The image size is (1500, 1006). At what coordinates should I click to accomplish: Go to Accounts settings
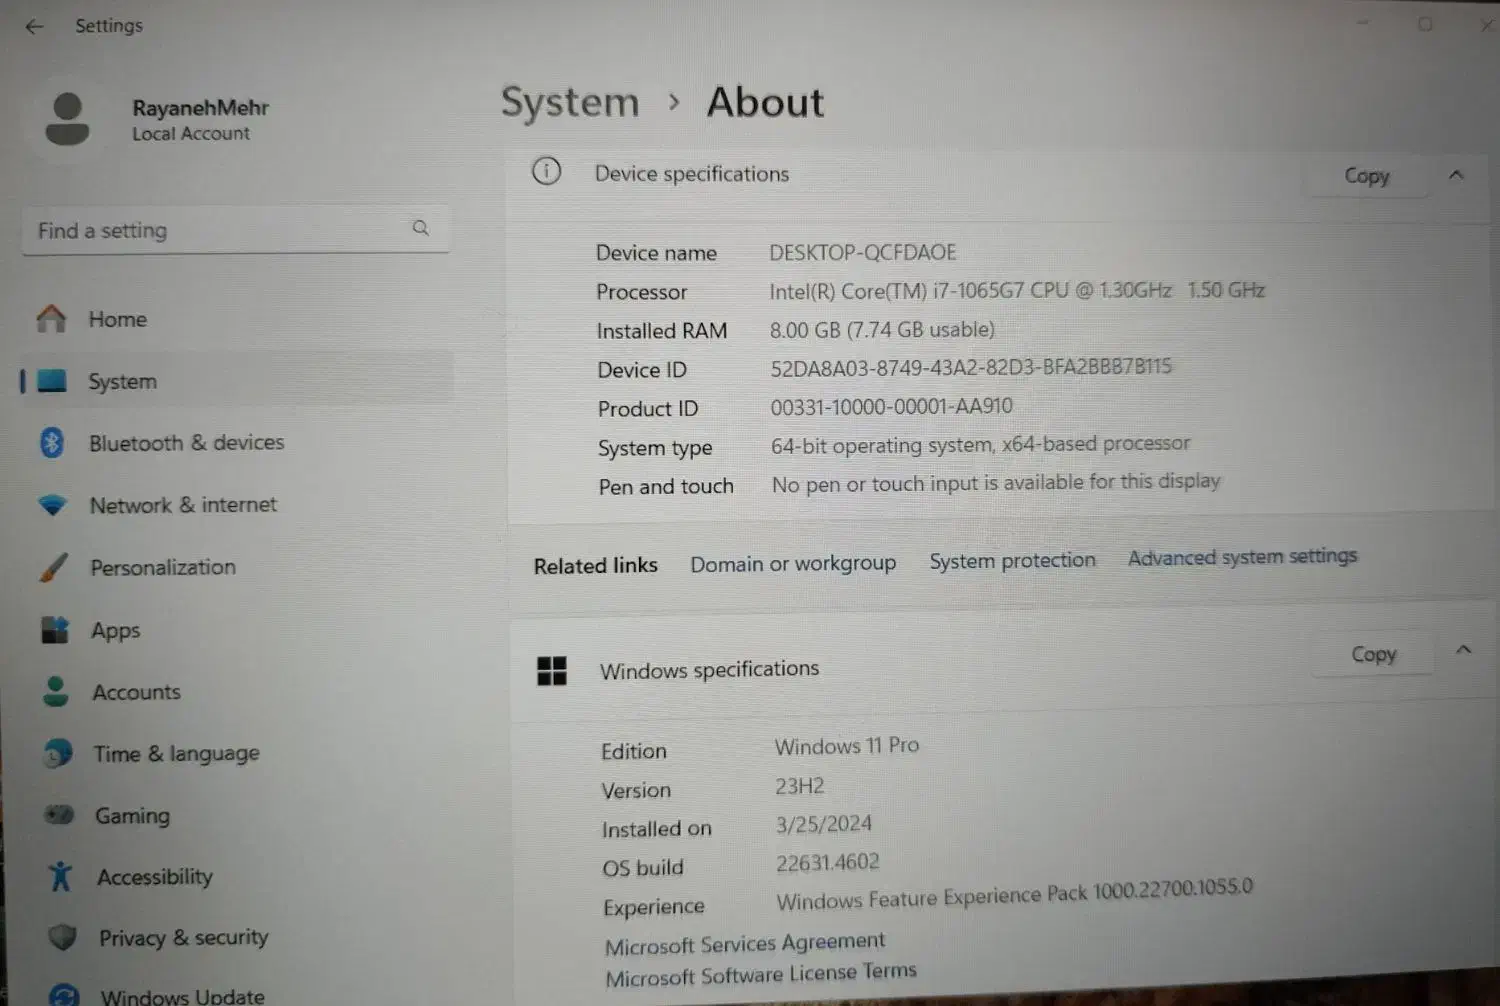(x=136, y=692)
